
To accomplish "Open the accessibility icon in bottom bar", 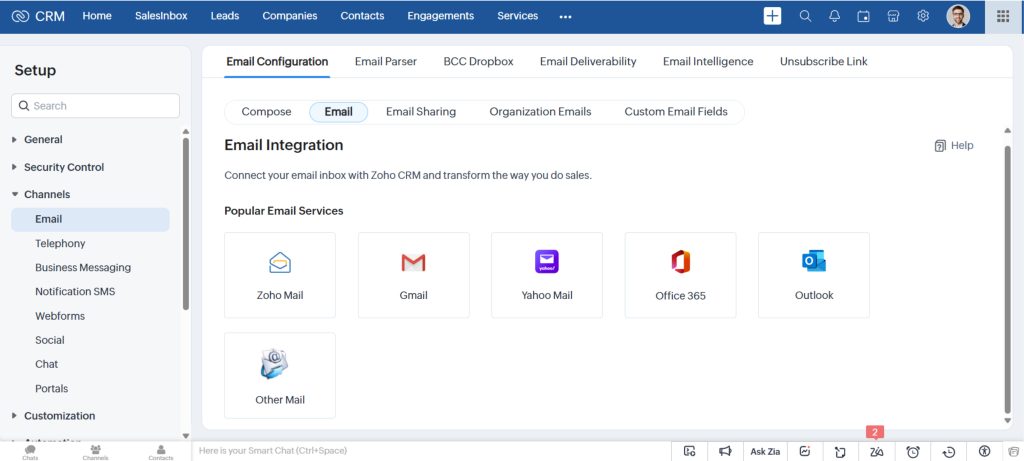I will (985, 451).
